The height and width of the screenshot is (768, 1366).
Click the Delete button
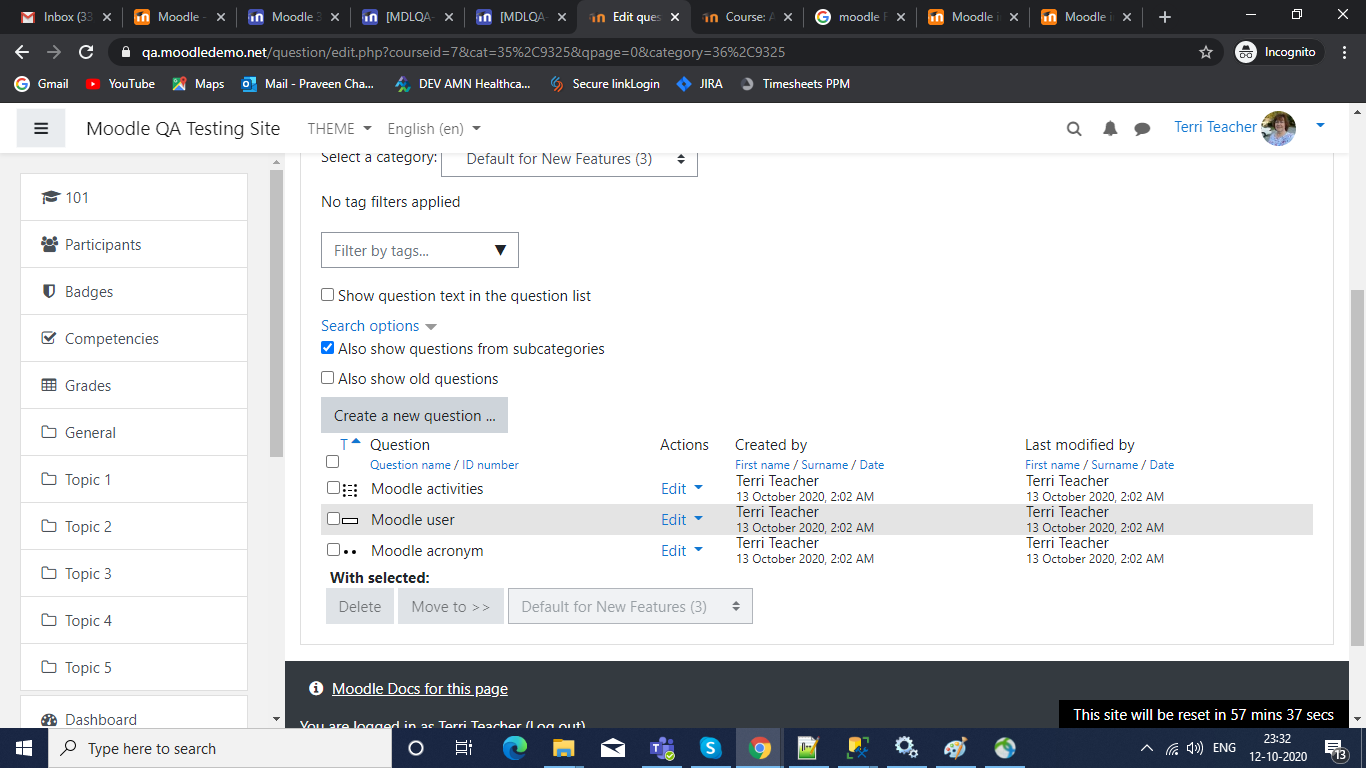tap(360, 606)
